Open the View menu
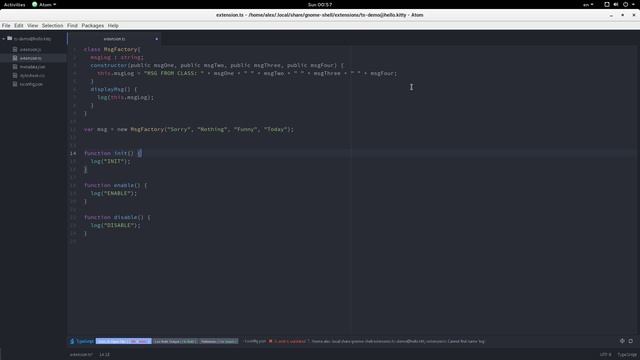 33,25
